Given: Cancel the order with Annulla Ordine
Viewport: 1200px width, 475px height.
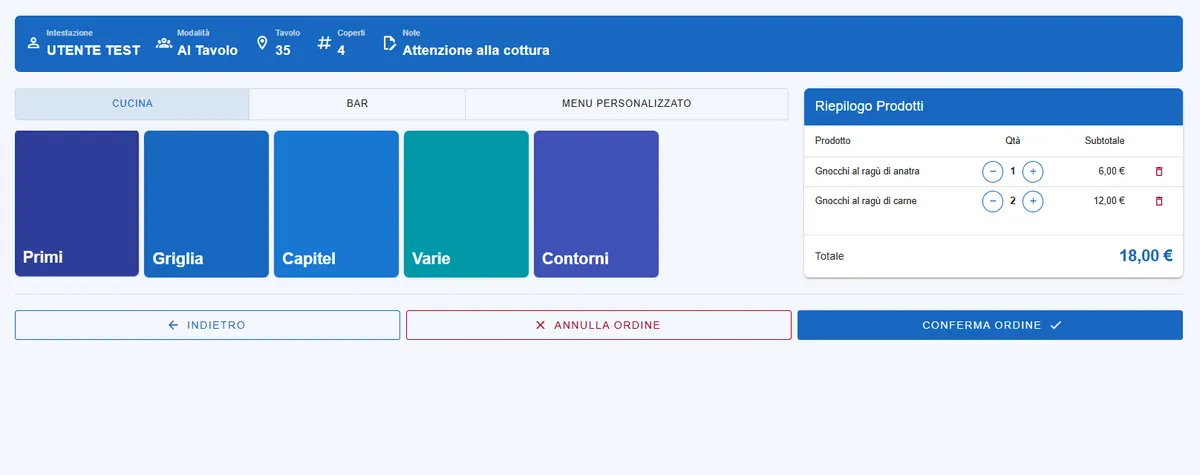Looking at the screenshot, I should coord(598,325).
